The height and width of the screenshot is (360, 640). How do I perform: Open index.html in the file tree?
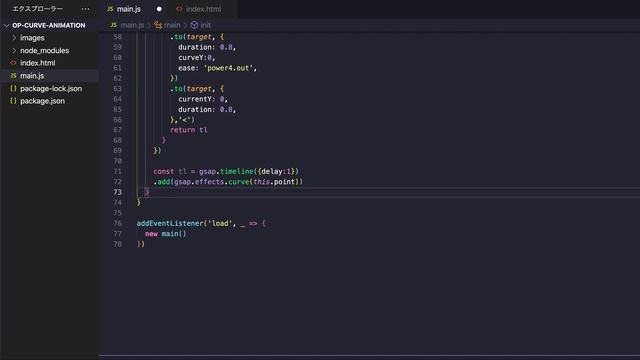coord(38,63)
